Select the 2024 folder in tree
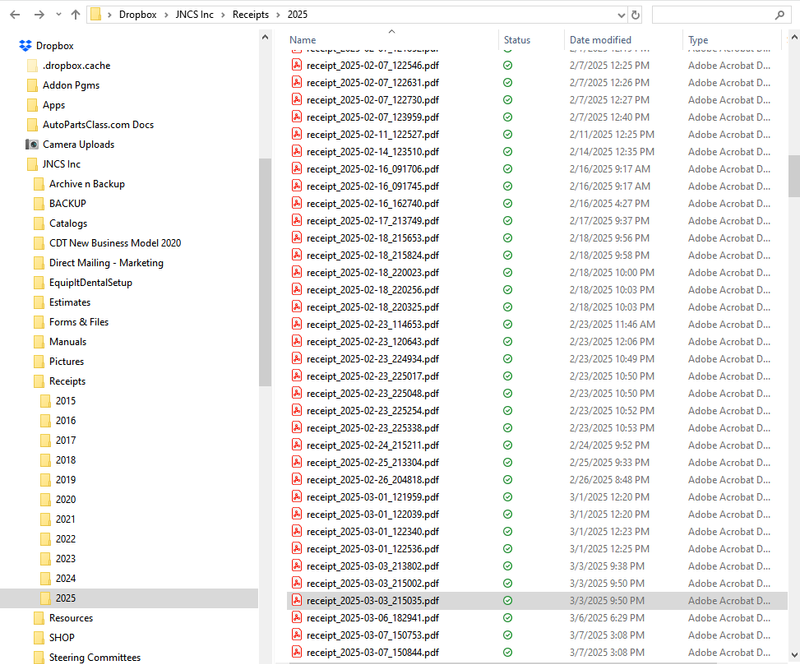Screen dimensions: 800x664 (x=65, y=578)
